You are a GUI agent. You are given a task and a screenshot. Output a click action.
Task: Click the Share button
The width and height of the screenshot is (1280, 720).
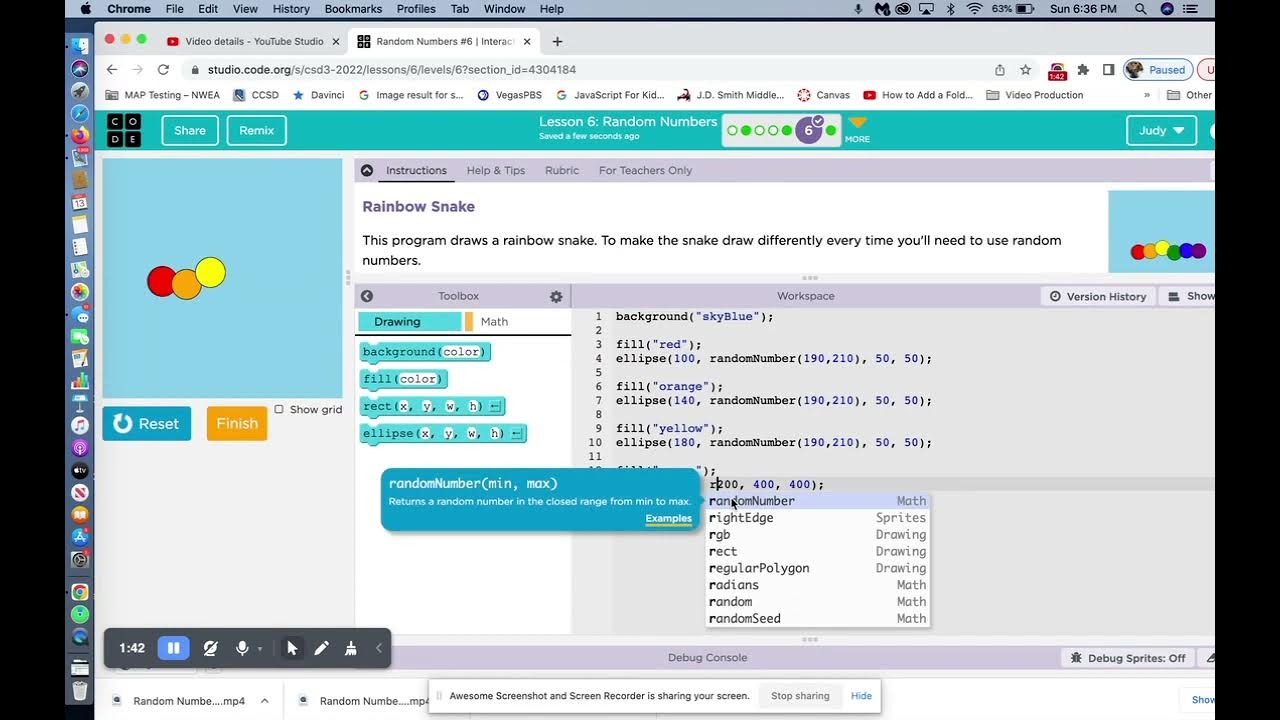pos(190,130)
